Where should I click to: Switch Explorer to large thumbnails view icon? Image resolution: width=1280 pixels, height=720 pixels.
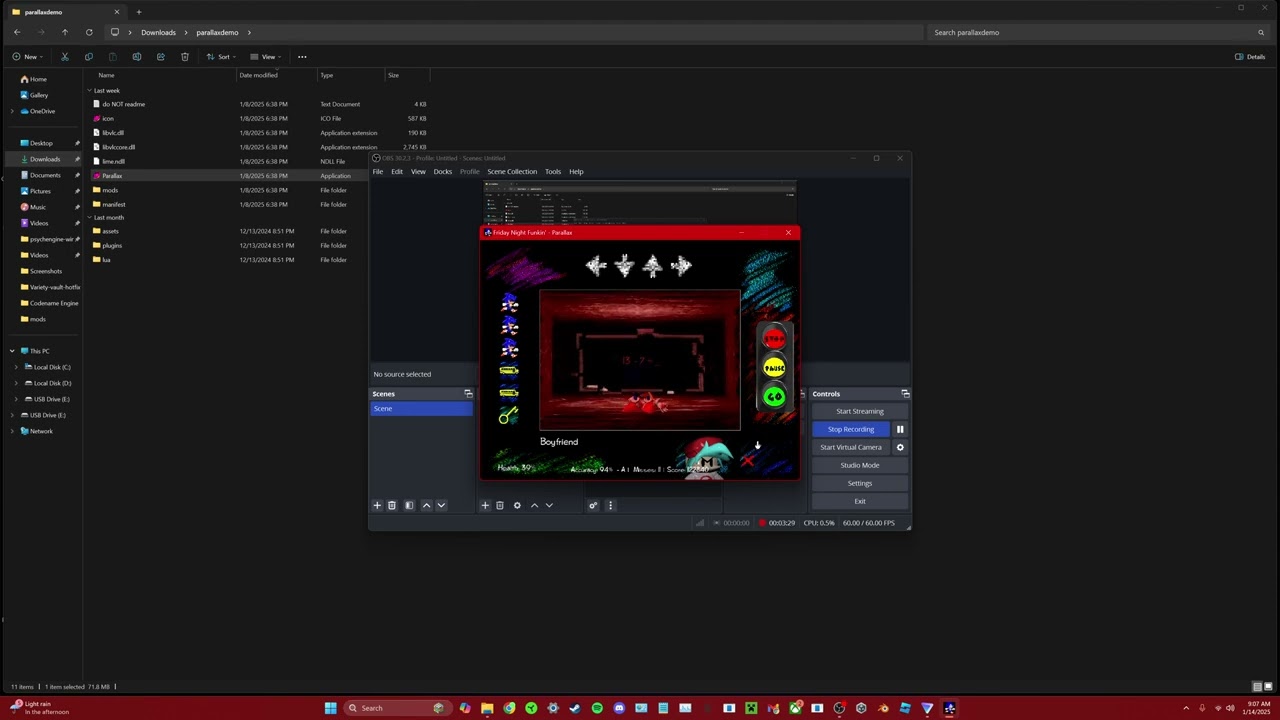point(1267,687)
